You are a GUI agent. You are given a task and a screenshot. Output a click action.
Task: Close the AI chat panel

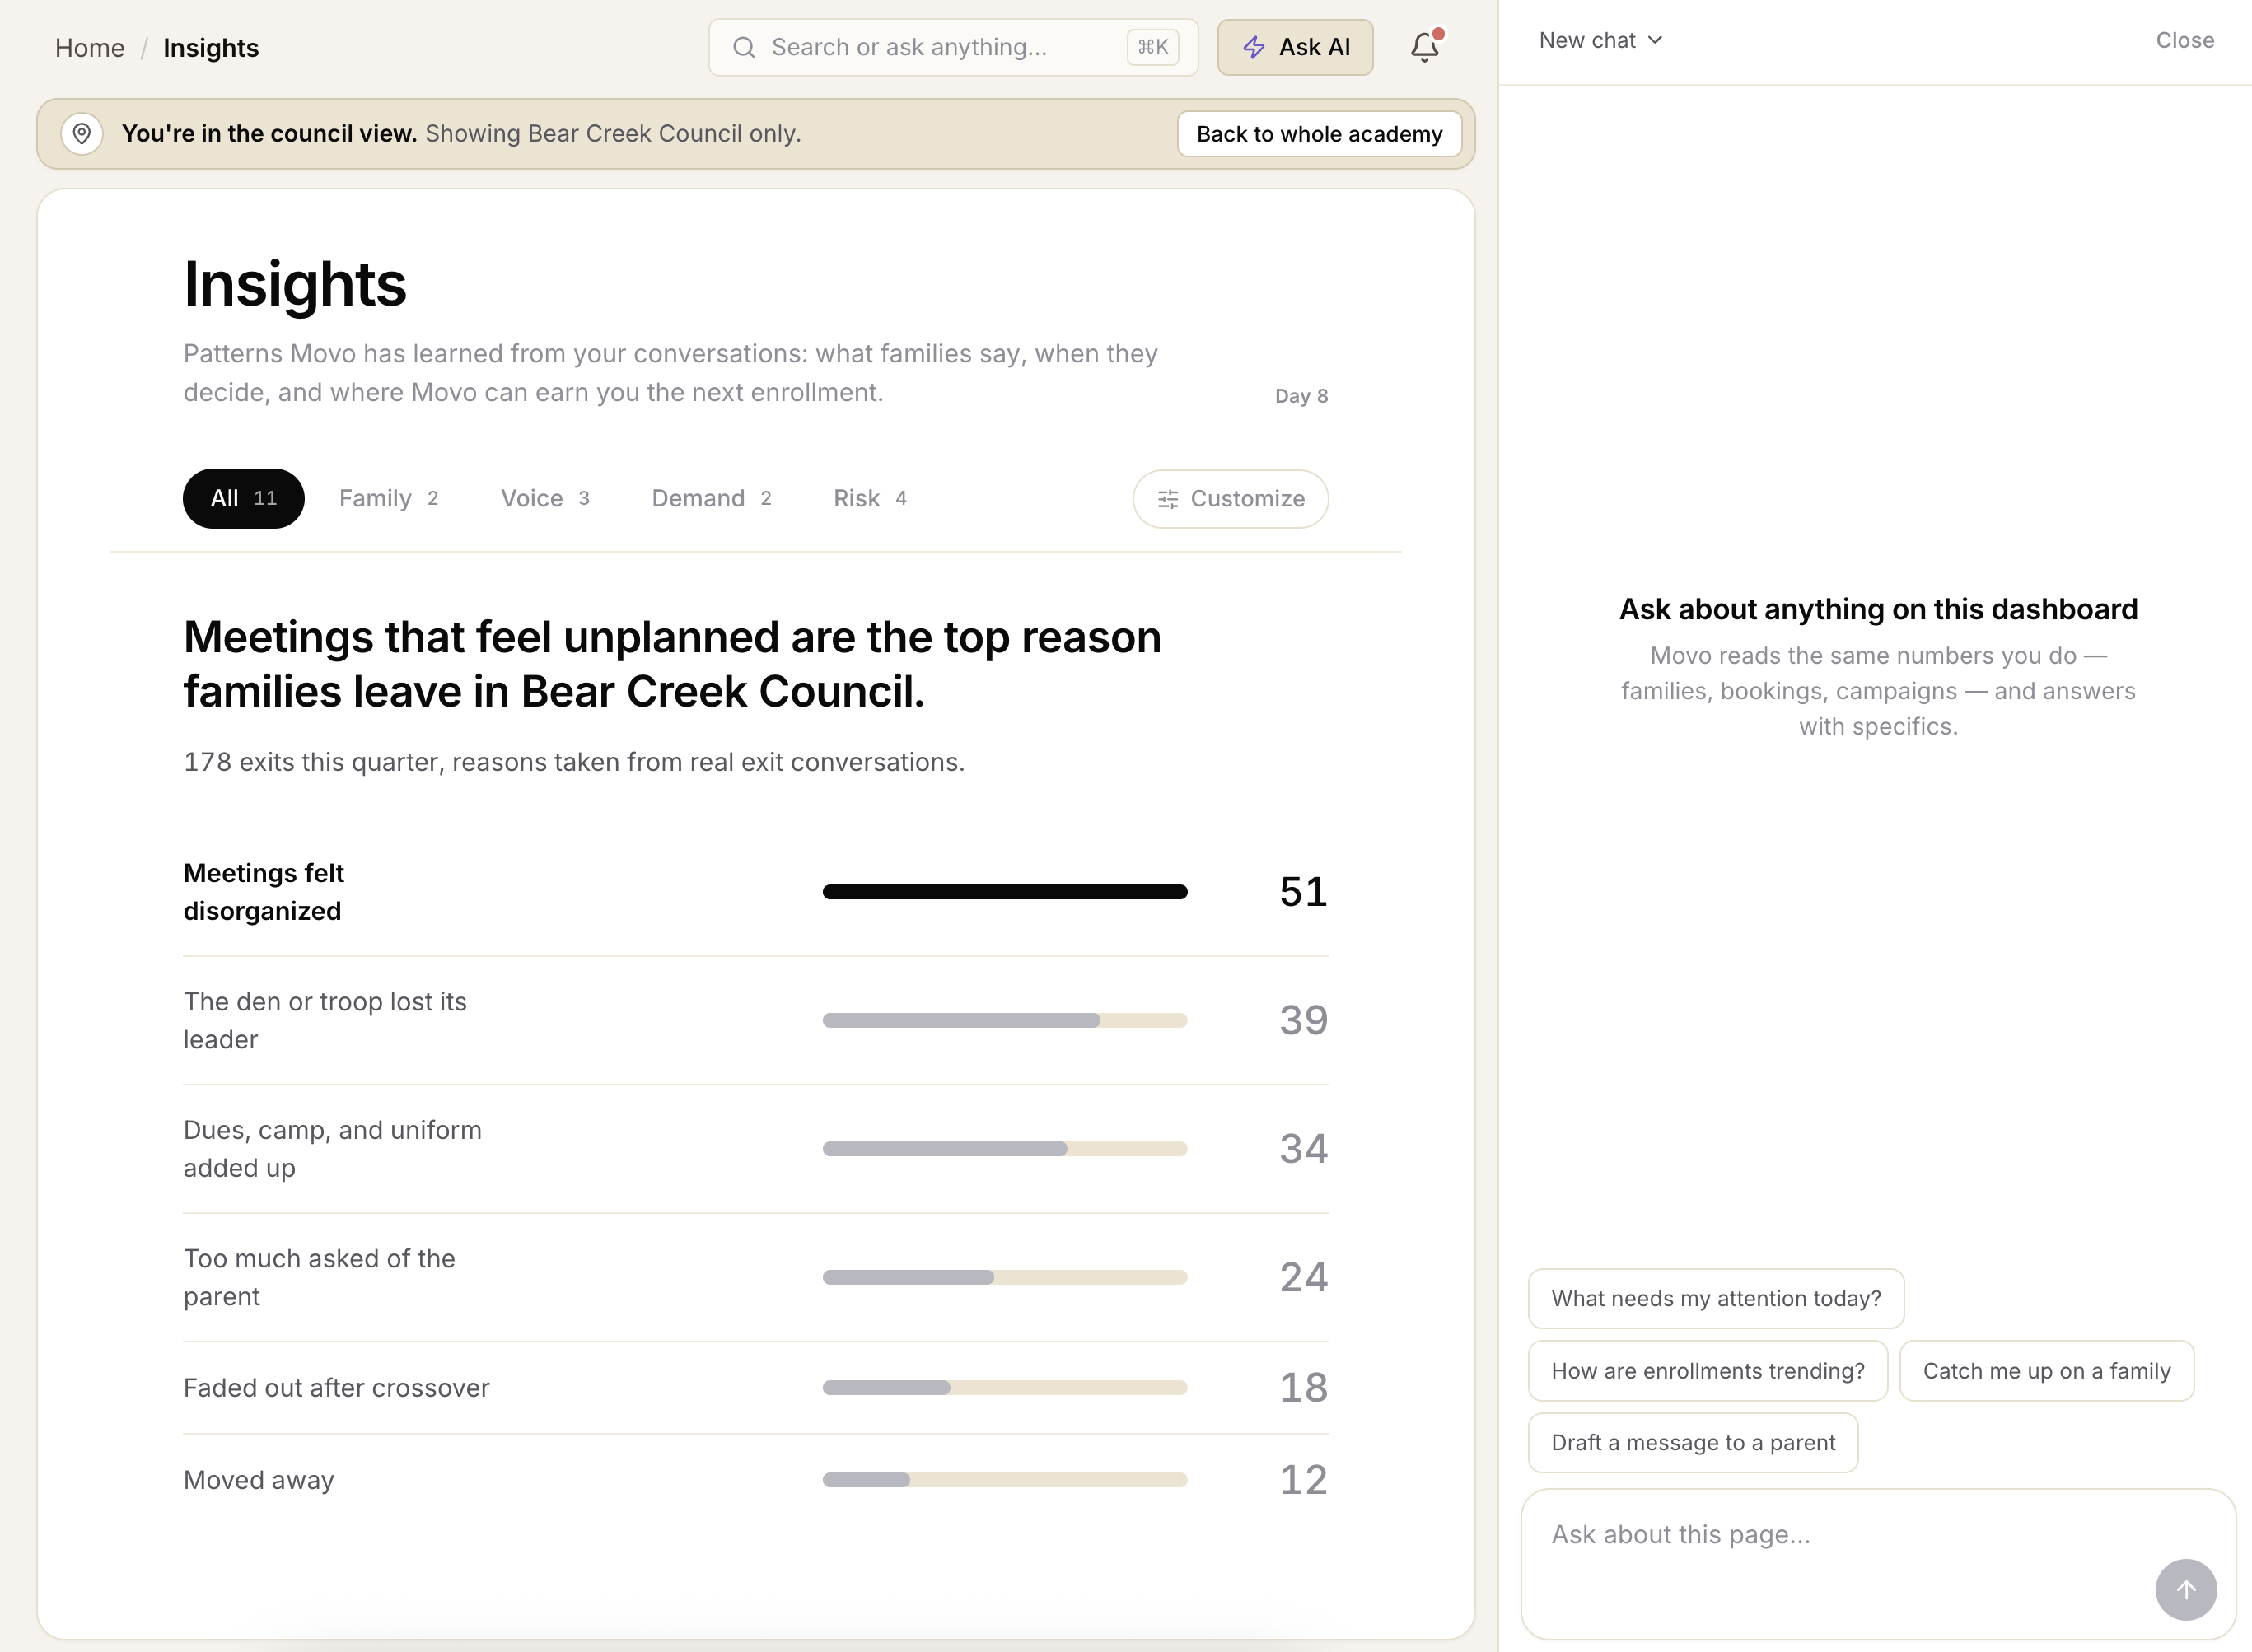coord(2184,40)
